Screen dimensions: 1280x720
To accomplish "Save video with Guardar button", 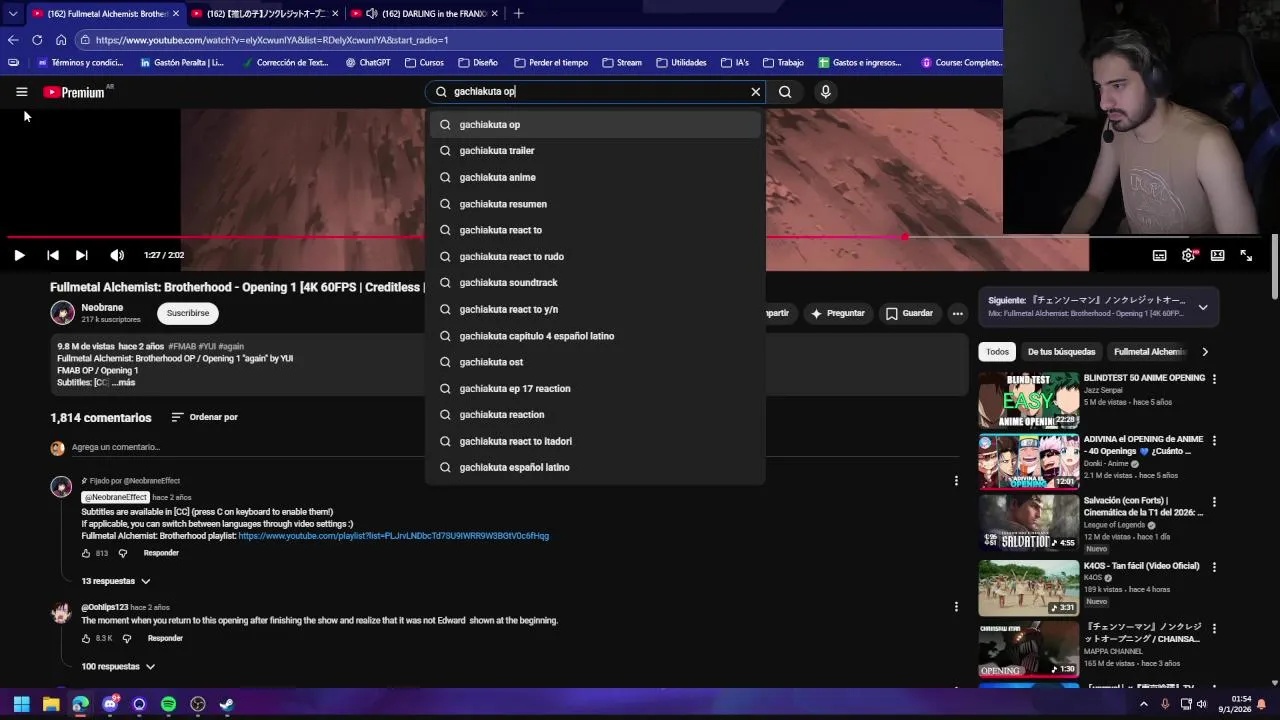I will tap(909, 313).
